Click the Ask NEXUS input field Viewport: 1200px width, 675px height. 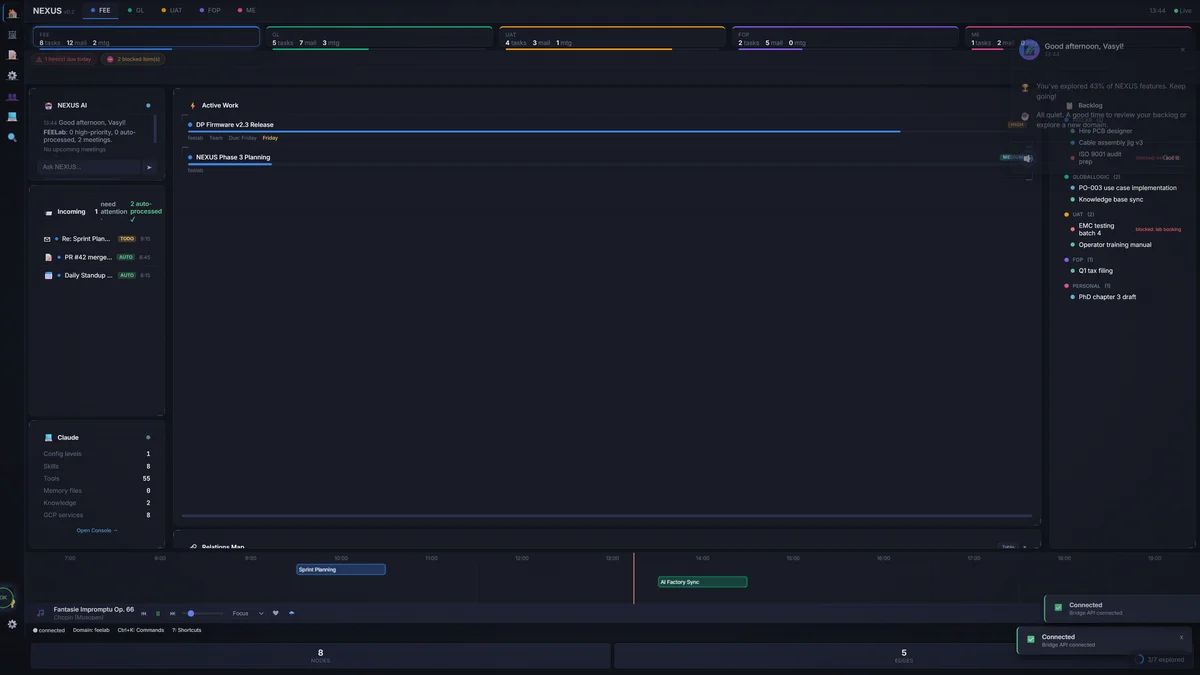coord(90,167)
